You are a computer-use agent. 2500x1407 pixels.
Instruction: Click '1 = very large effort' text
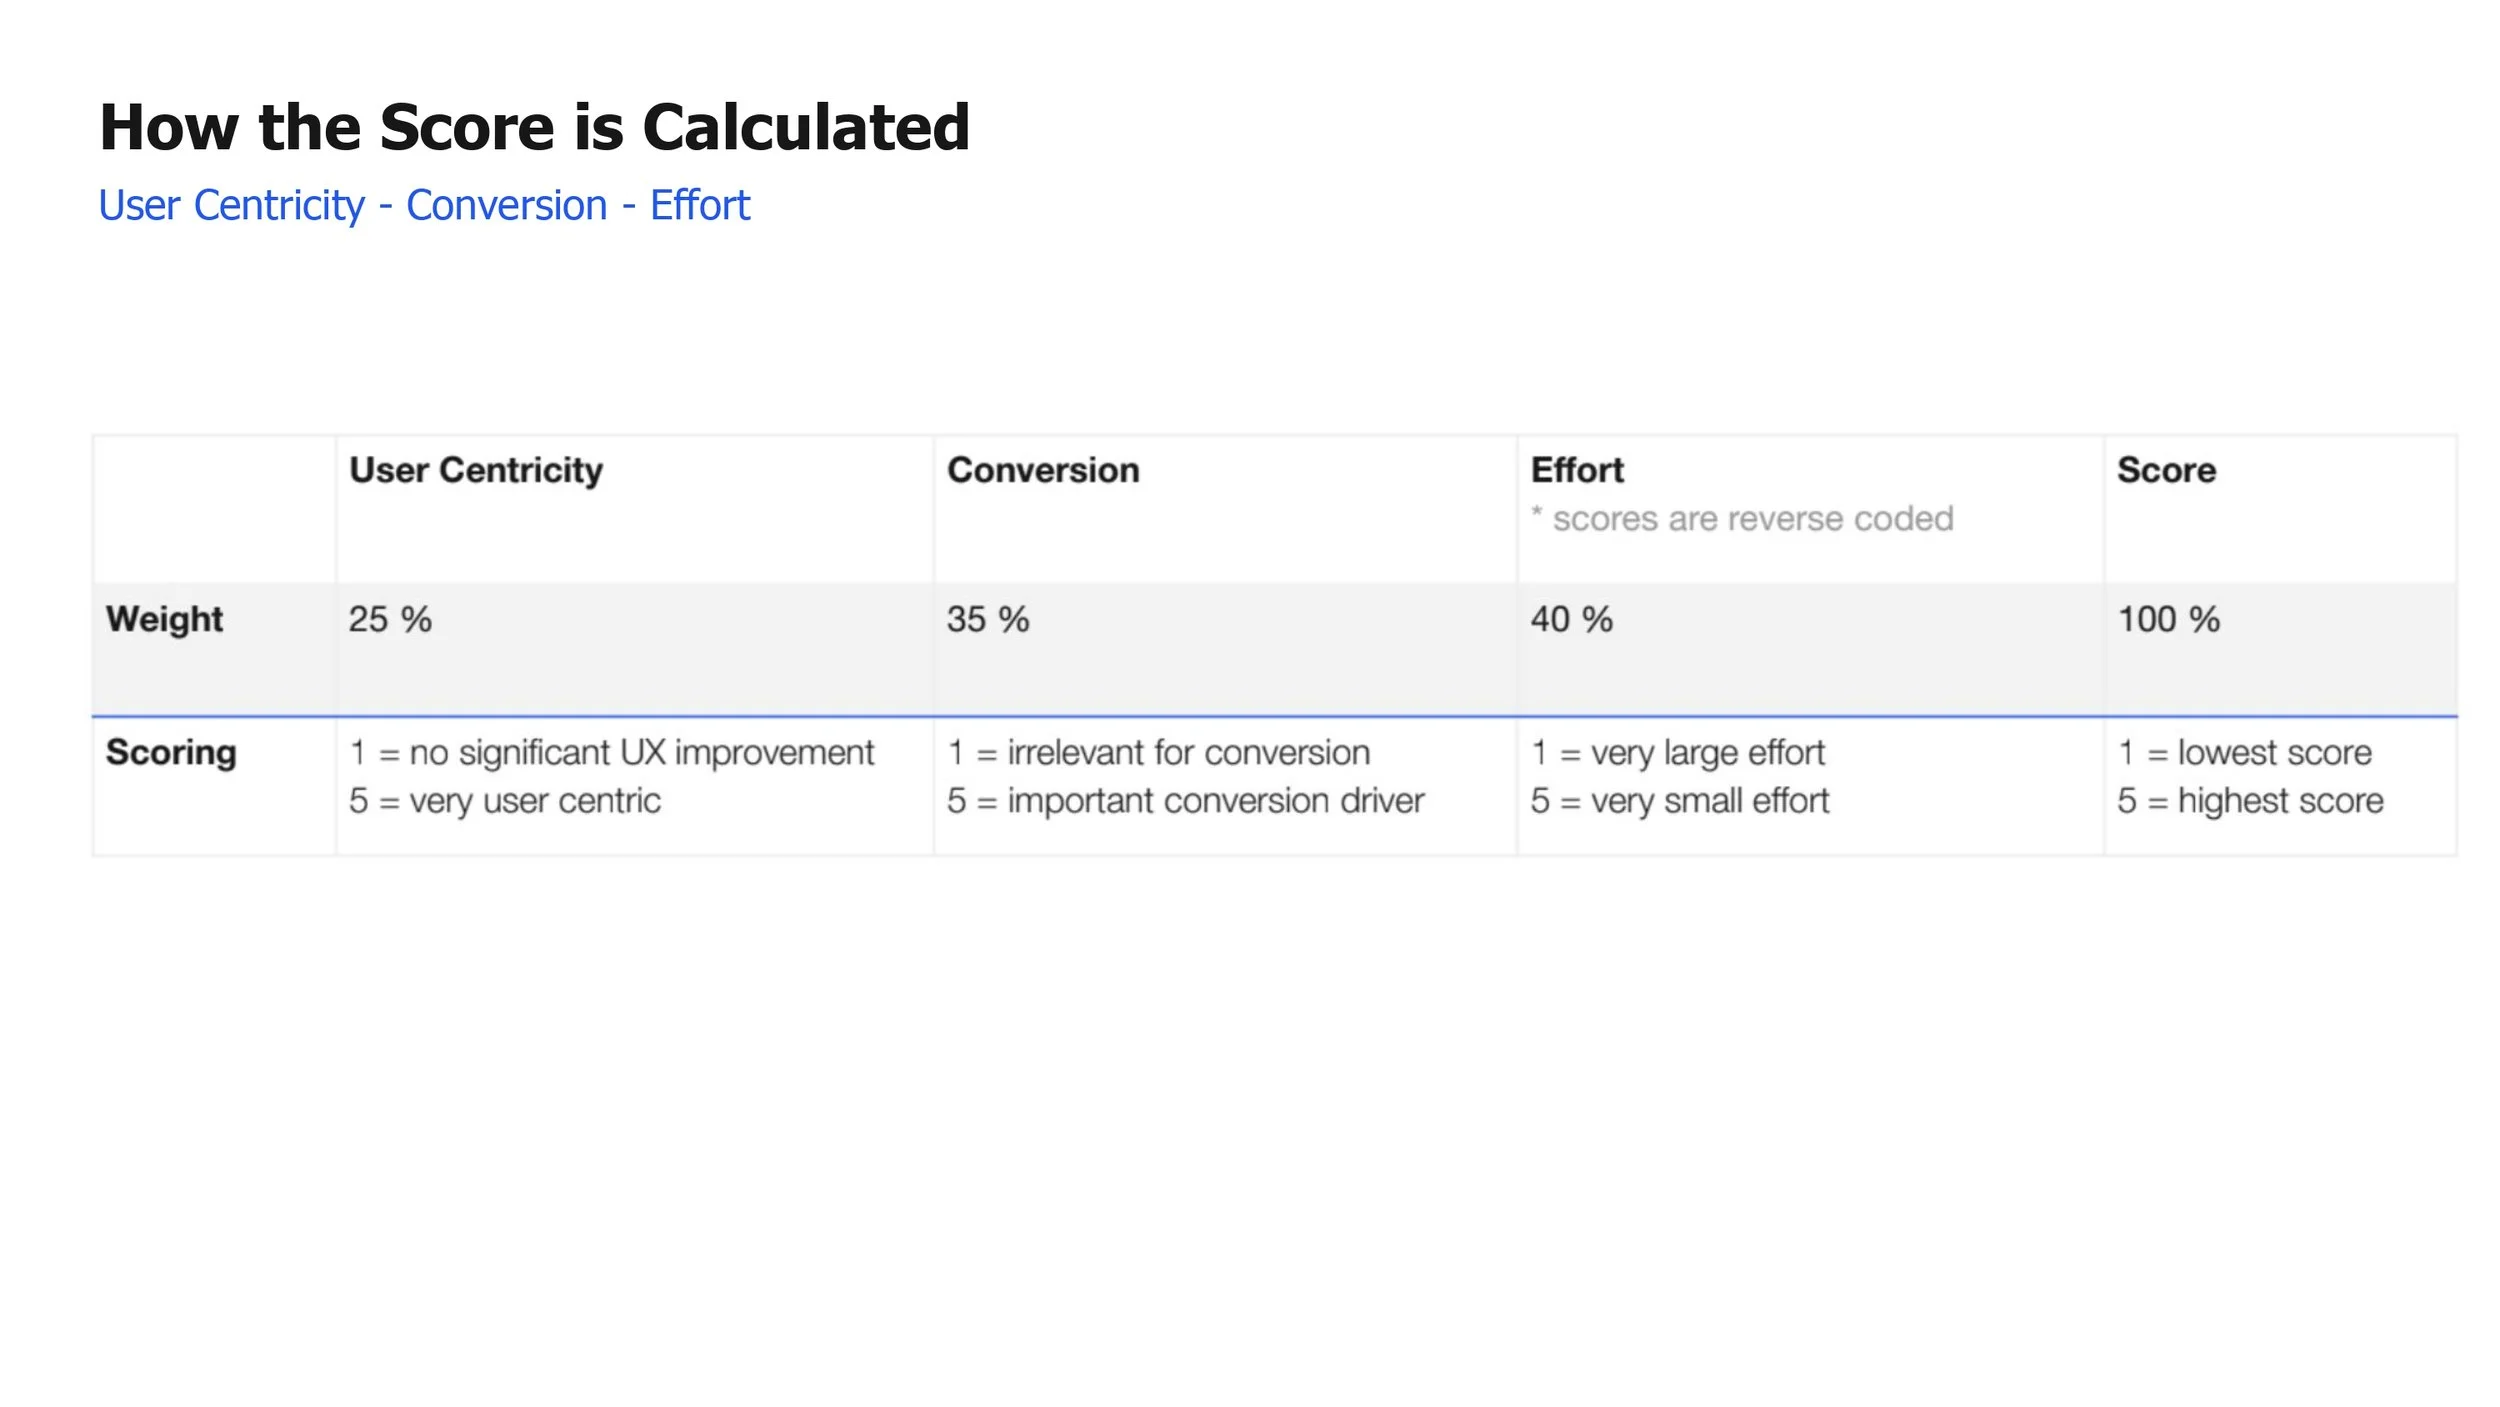tap(1678, 753)
